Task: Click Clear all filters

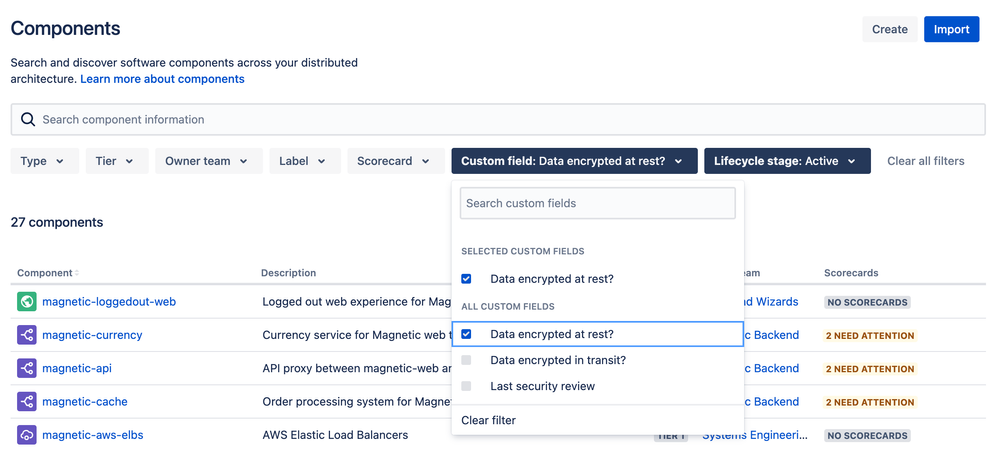Action: 926,161
